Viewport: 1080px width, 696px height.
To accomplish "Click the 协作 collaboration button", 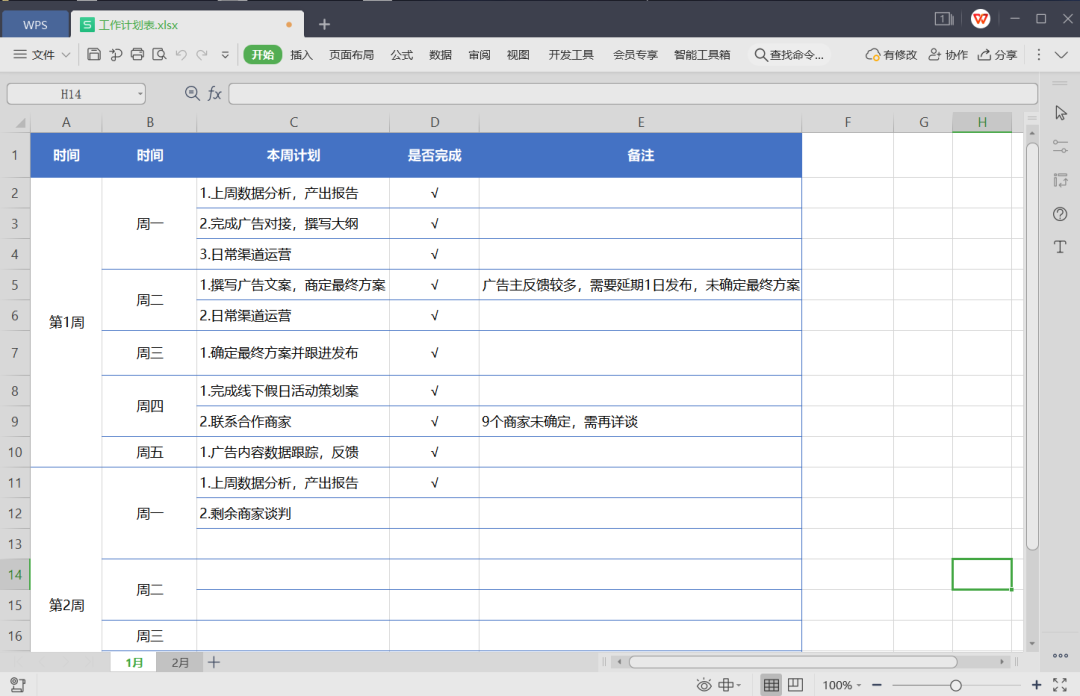I will click(x=948, y=55).
